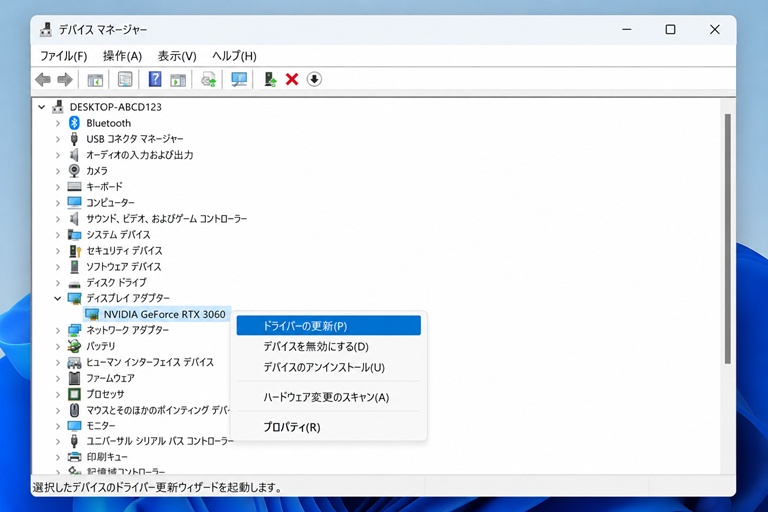
Task: Click the バッテリ battery icon
Action: [74, 346]
